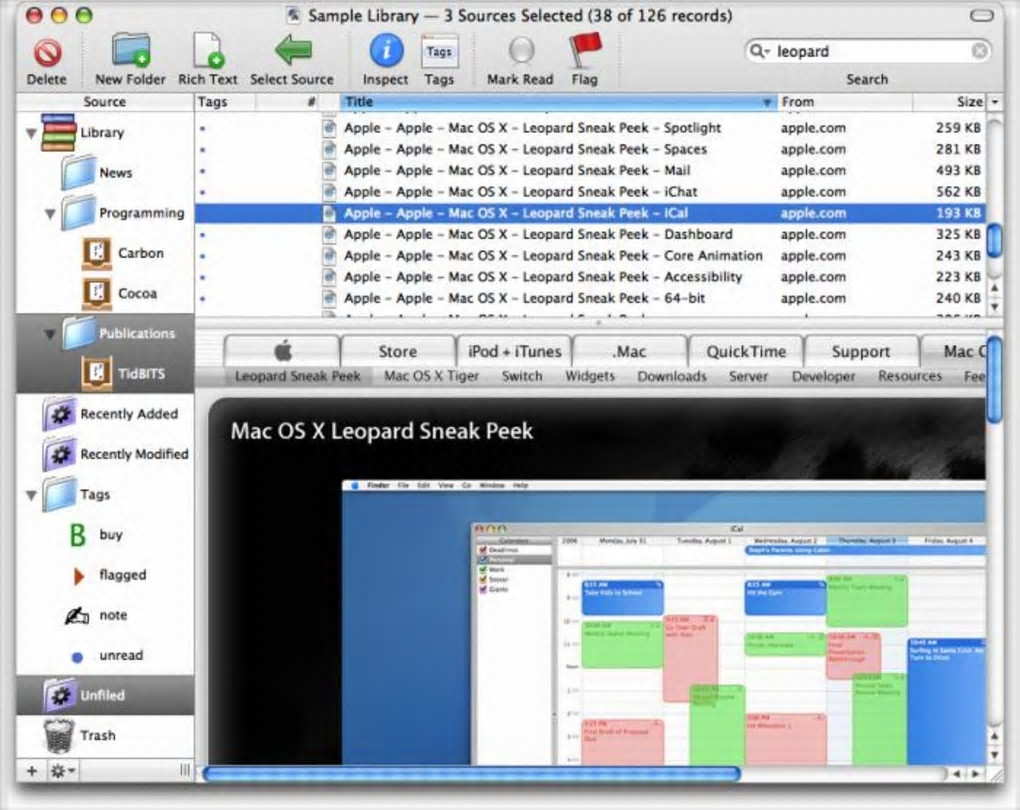1020x810 pixels.
Task: Sort records by Title column
Action: [558, 102]
